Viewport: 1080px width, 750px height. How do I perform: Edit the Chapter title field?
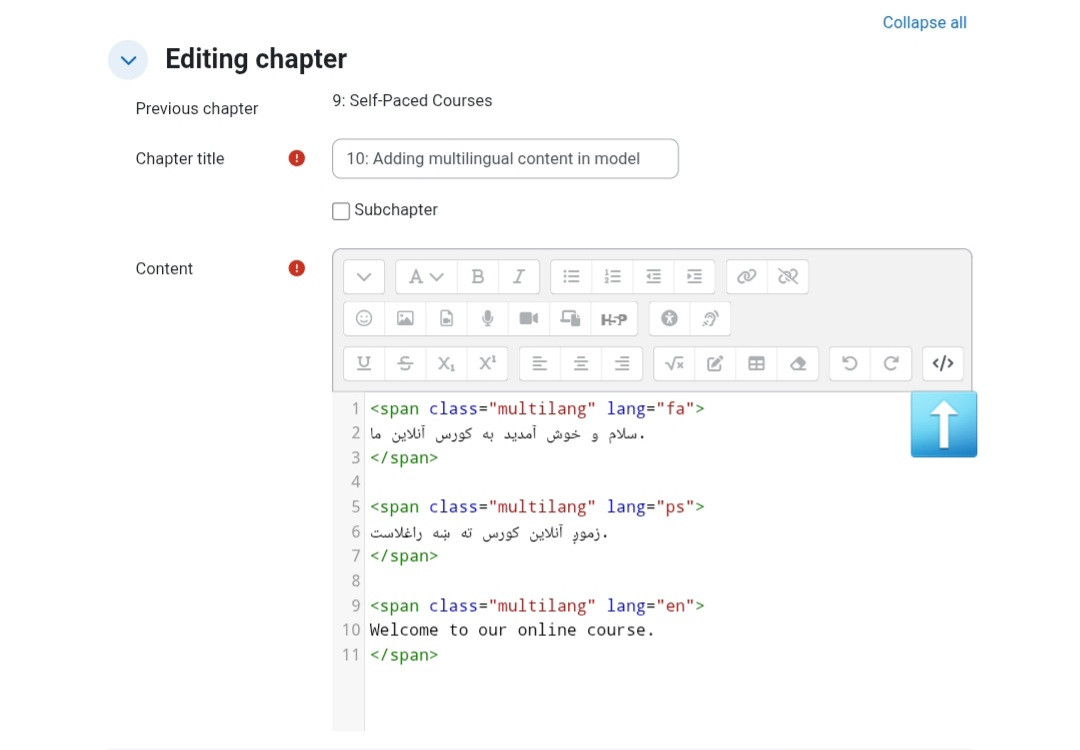[x=505, y=158]
